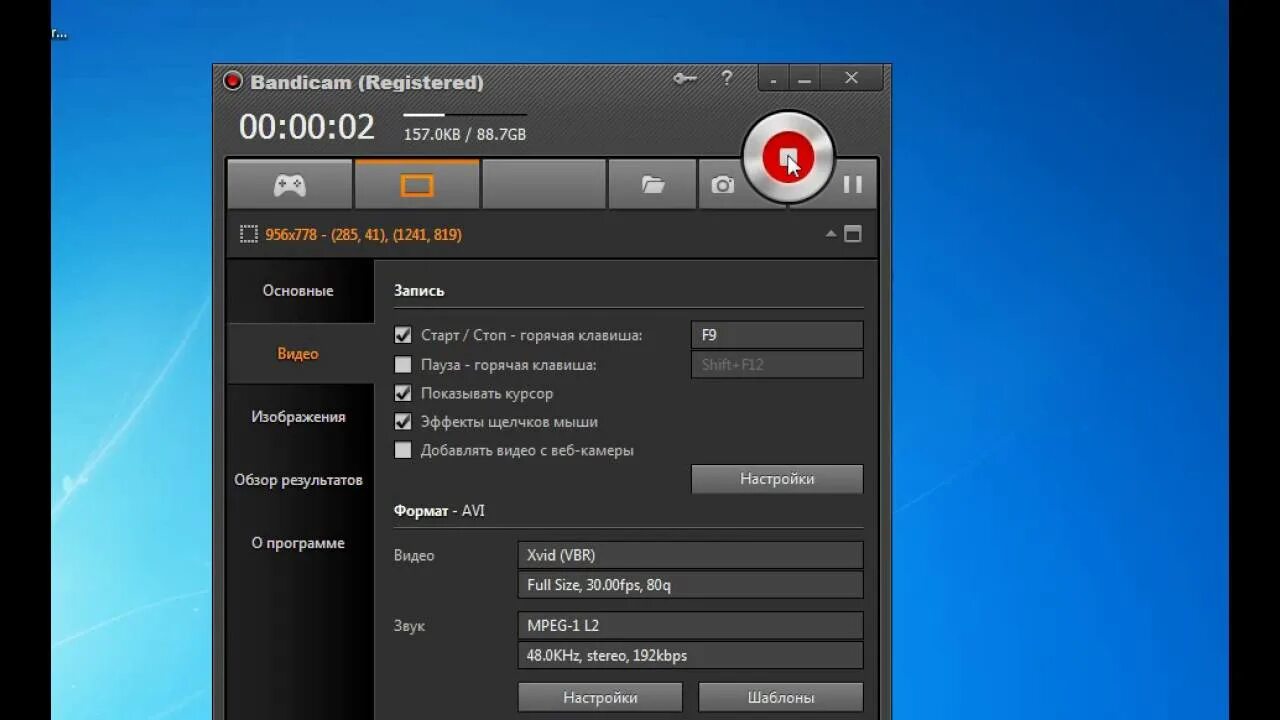Stop recording with the red record button
The height and width of the screenshot is (720, 1280).
(x=789, y=157)
